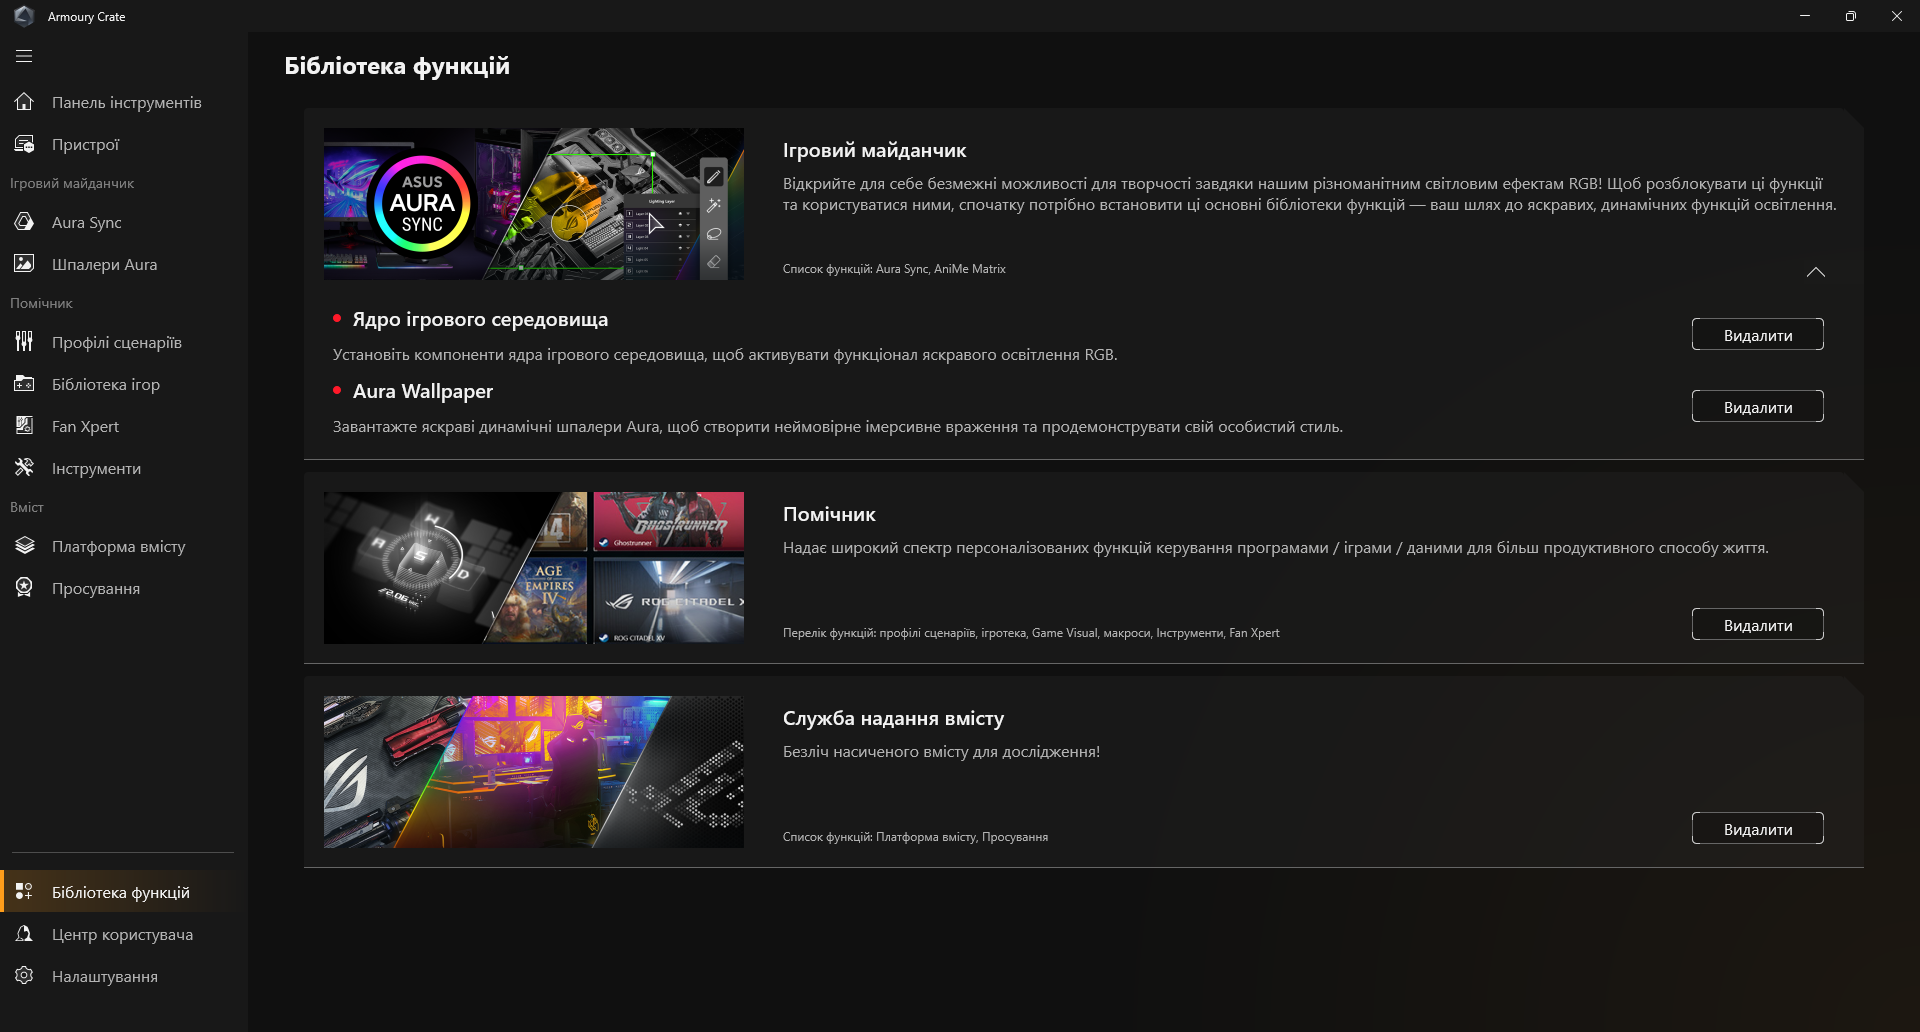Click the Aura Sync banner thumbnail
The height and width of the screenshot is (1032, 1920).
pyautogui.click(x=534, y=204)
